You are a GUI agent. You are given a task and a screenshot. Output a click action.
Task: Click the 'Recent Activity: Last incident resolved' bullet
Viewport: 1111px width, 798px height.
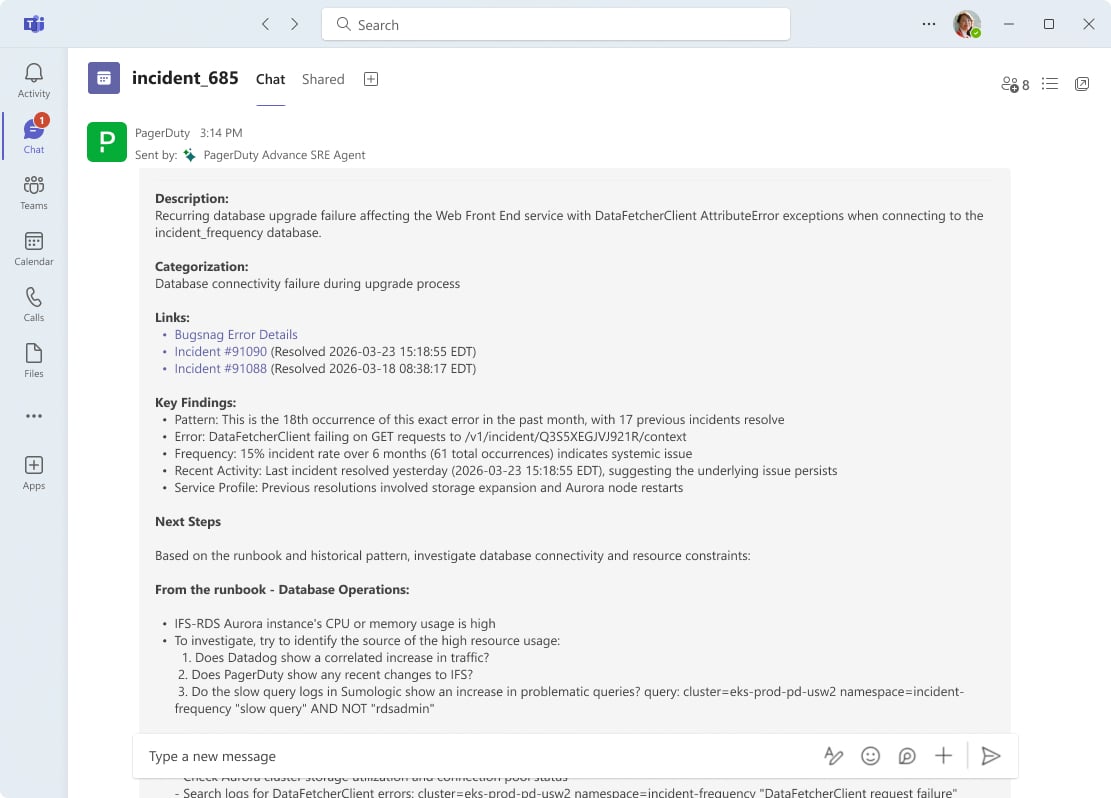pos(506,471)
